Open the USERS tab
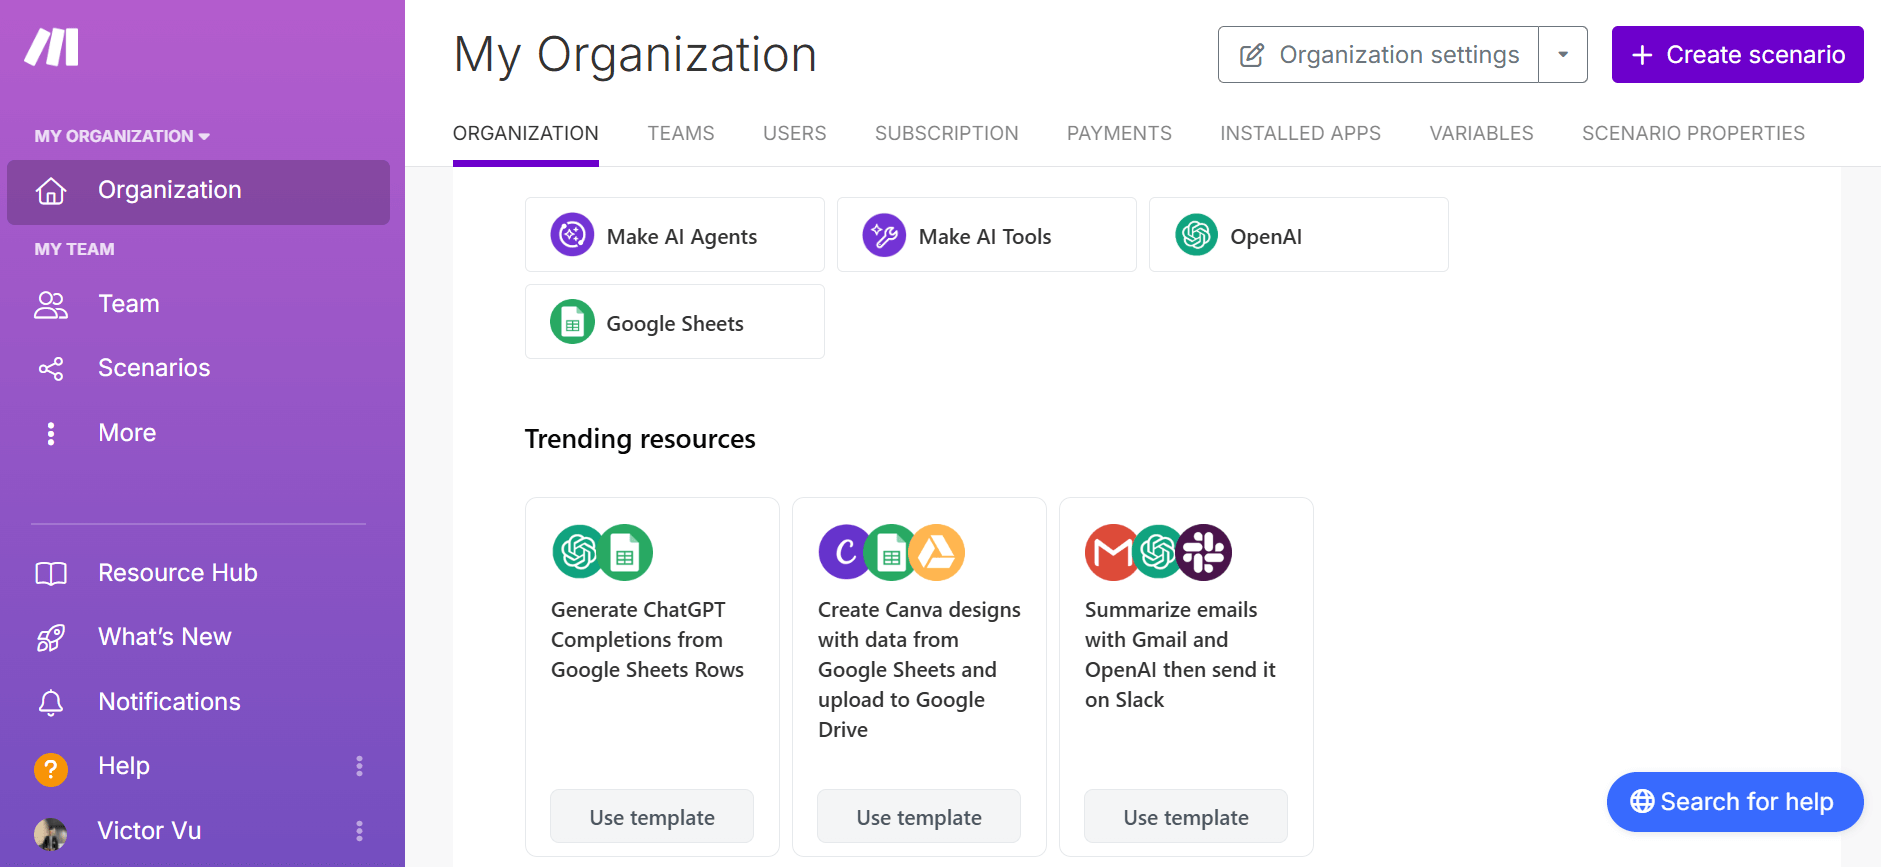This screenshot has height=867, width=1881. tap(795, 133)
